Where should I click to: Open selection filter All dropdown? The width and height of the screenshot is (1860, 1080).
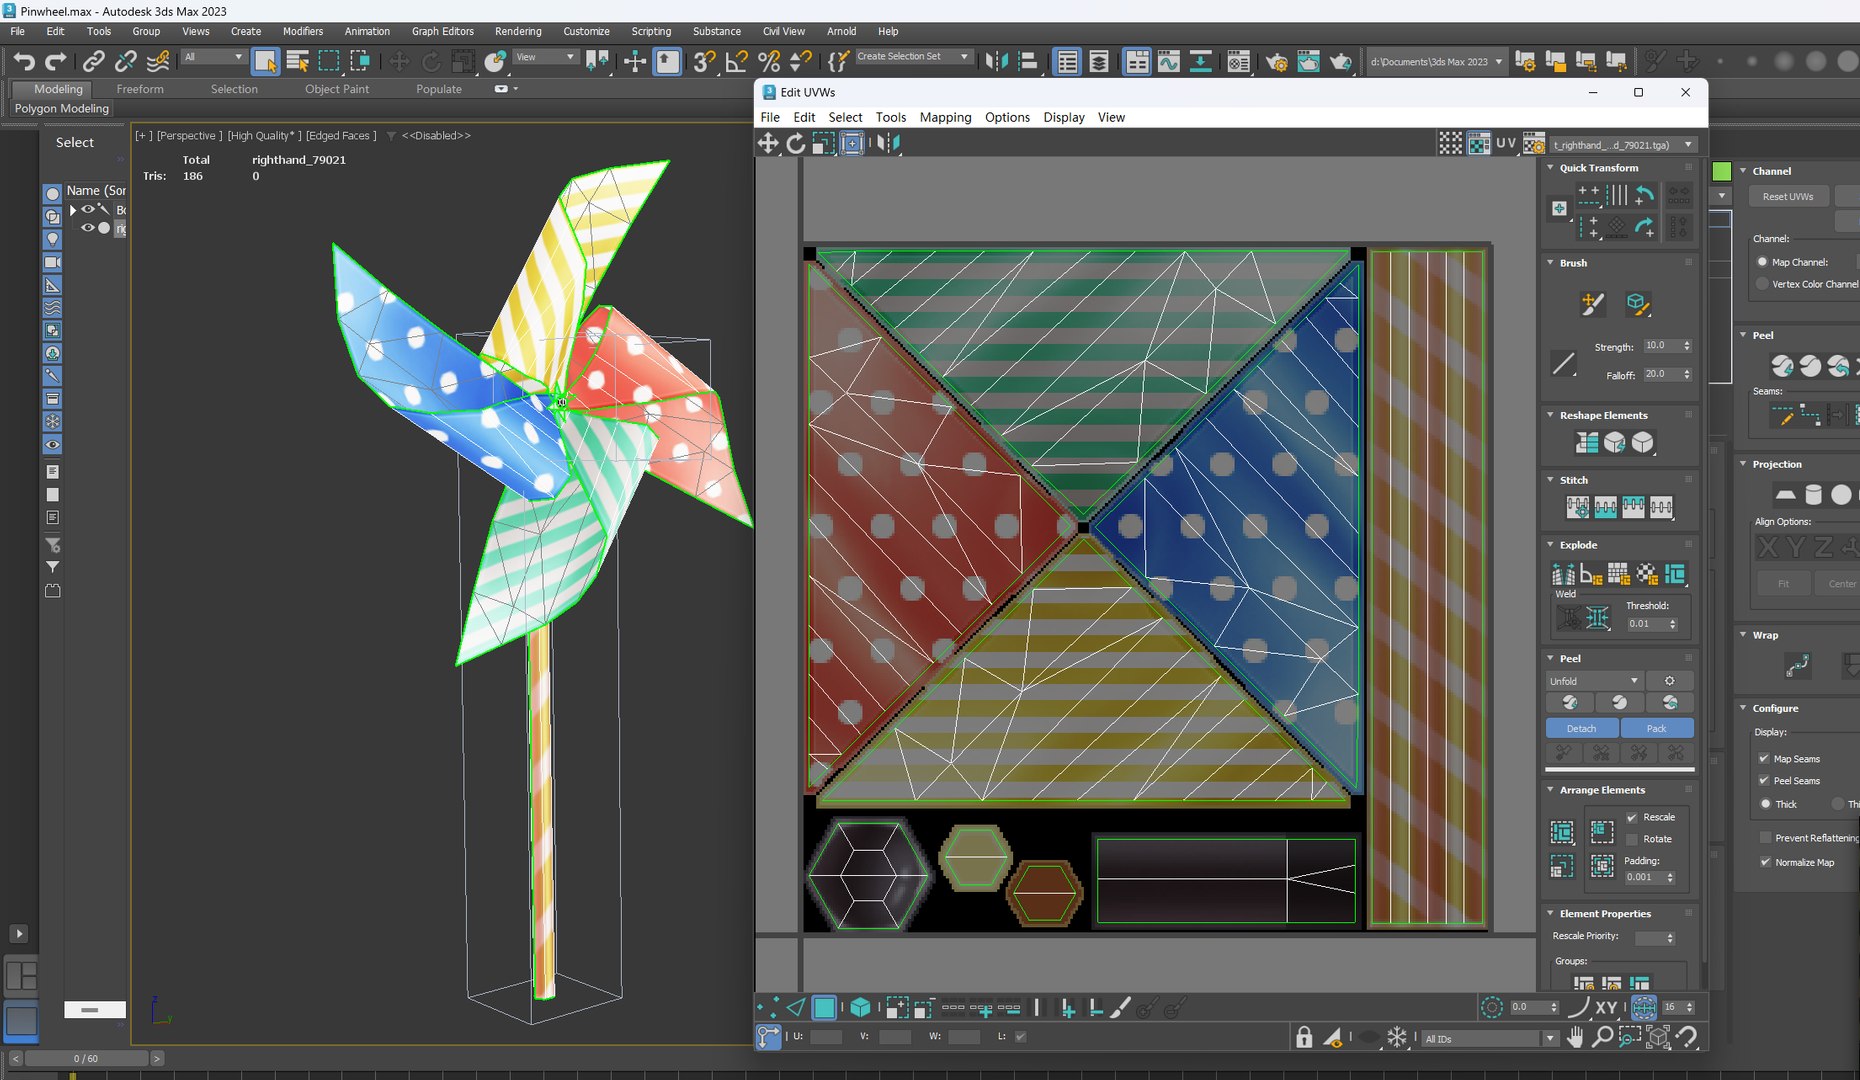213,57
